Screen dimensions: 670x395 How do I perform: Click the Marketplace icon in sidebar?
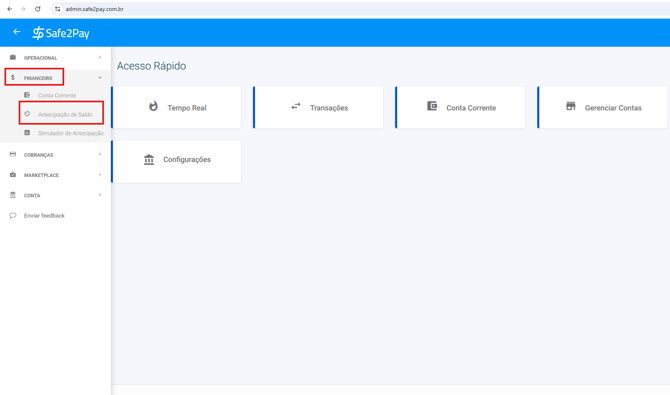[x=13, y=175]
